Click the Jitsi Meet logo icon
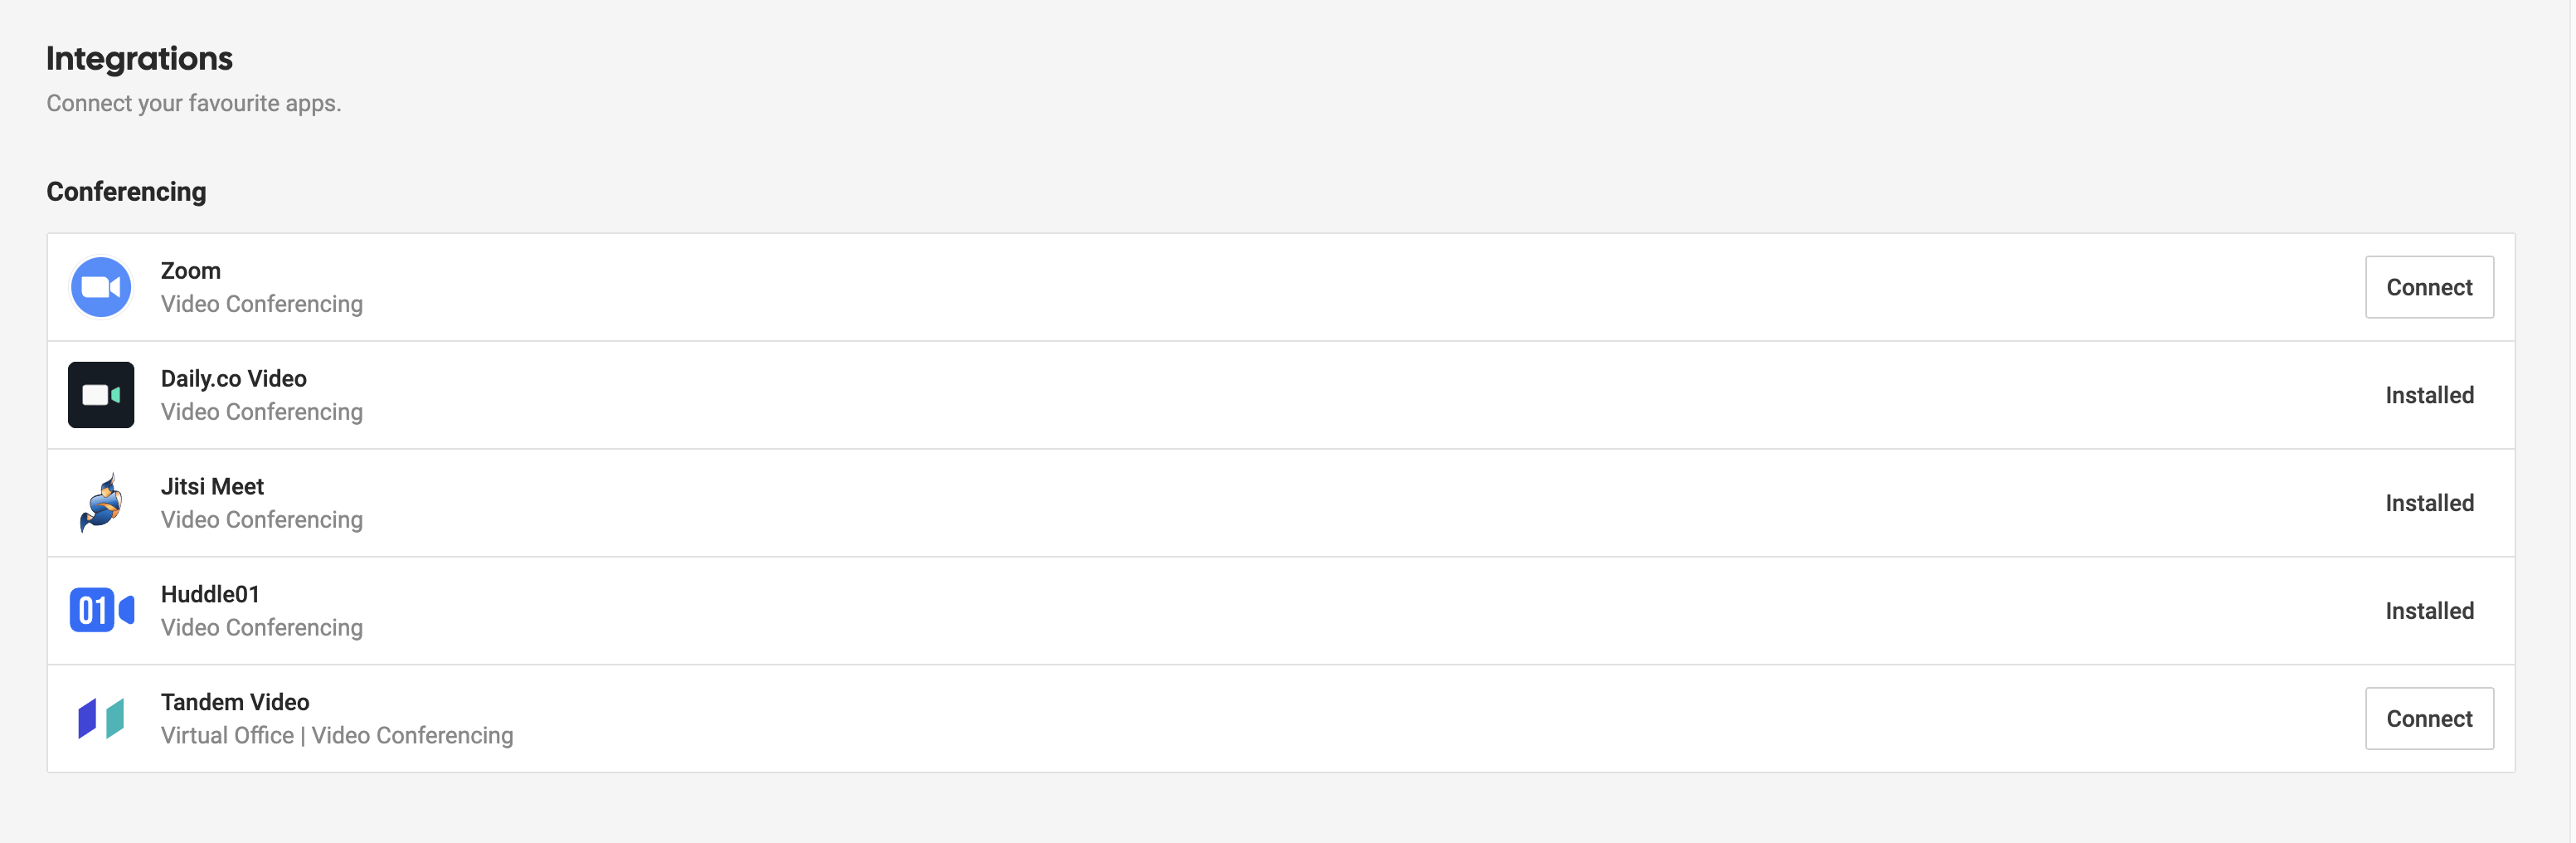 point(101,503)
